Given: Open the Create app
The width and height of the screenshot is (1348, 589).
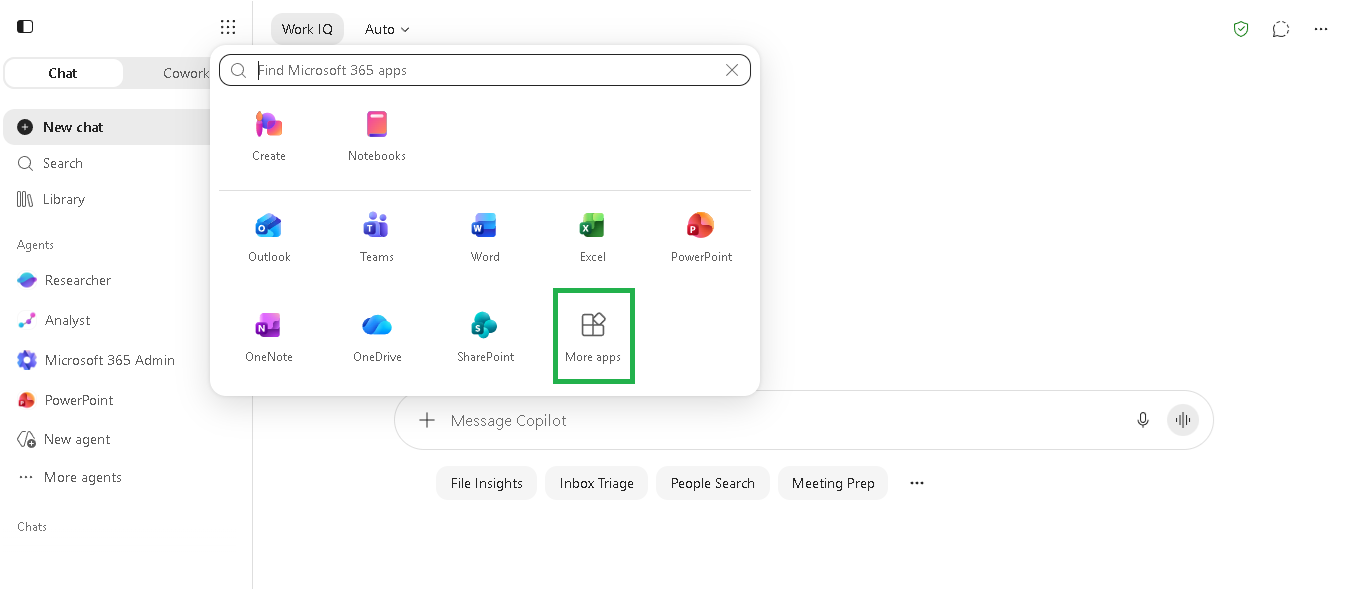Looking at the screenshot, I should 269,136.
